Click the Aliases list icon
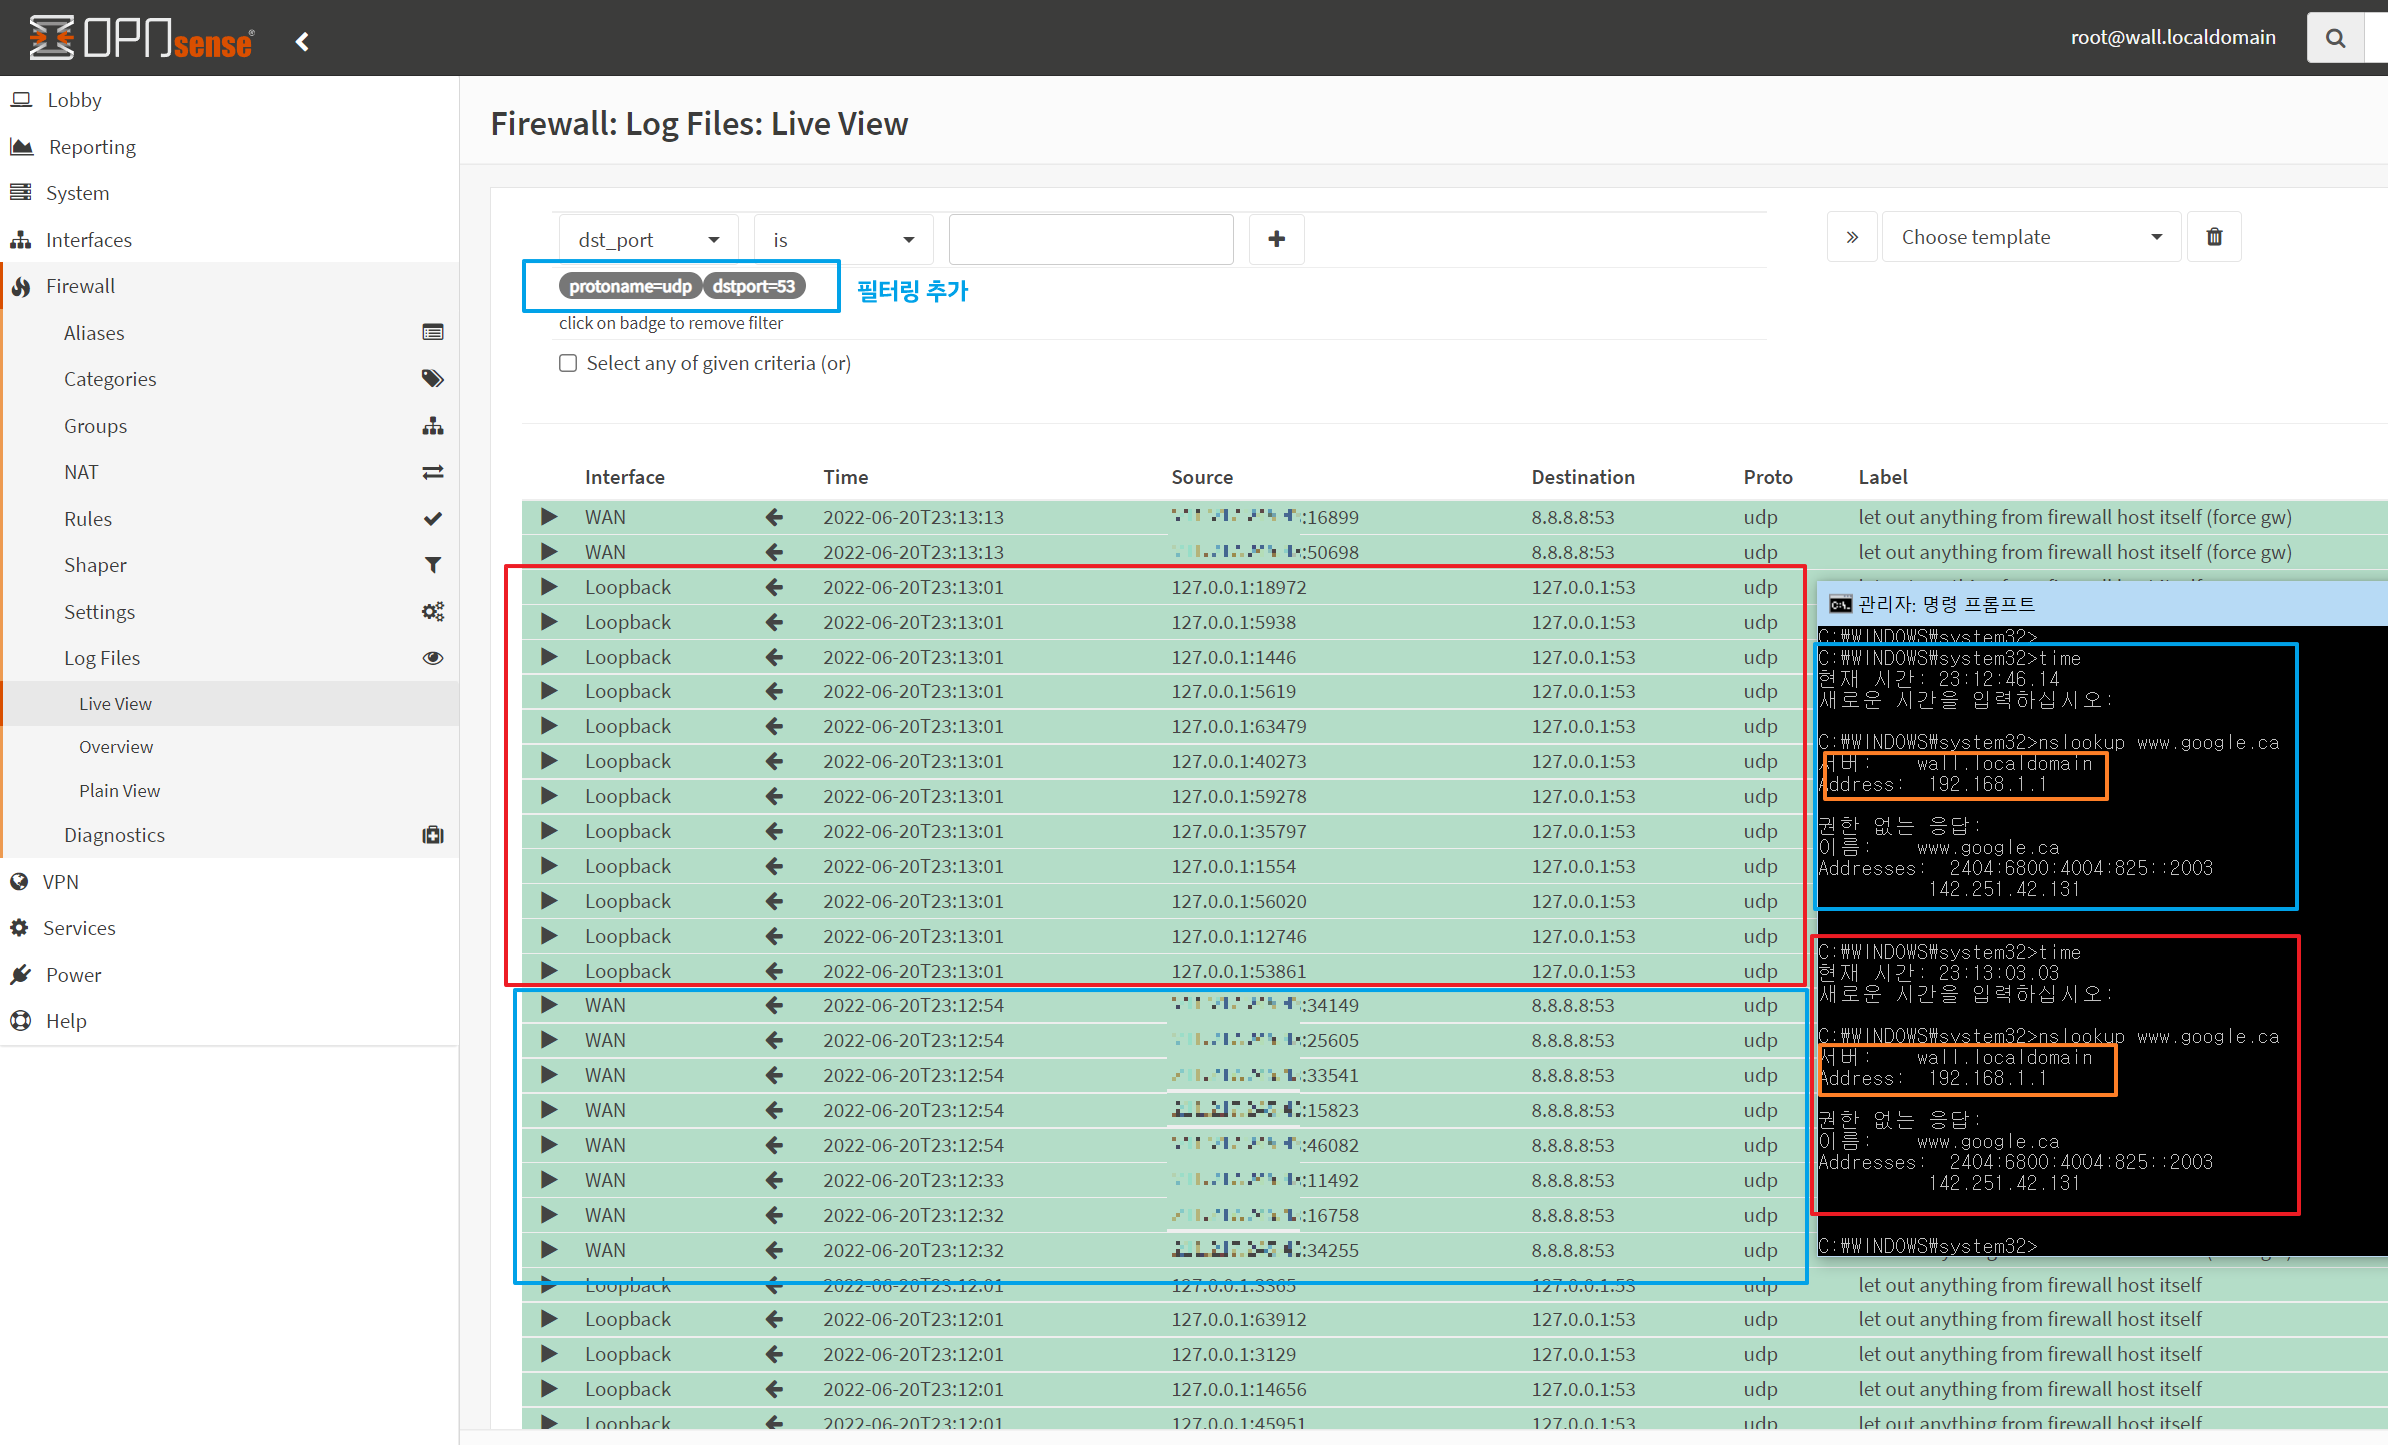This screenshot has height=1445, width=2388. 432,332
